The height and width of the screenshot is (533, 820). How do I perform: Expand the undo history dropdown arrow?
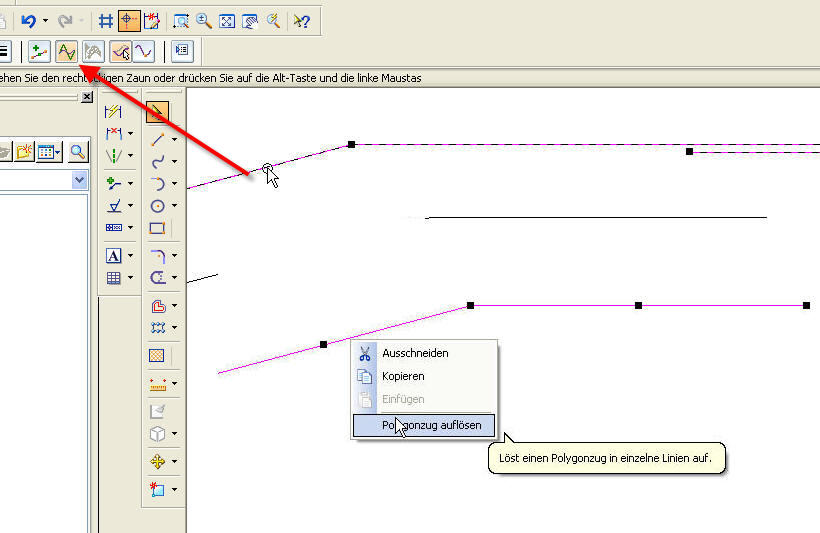45,20
